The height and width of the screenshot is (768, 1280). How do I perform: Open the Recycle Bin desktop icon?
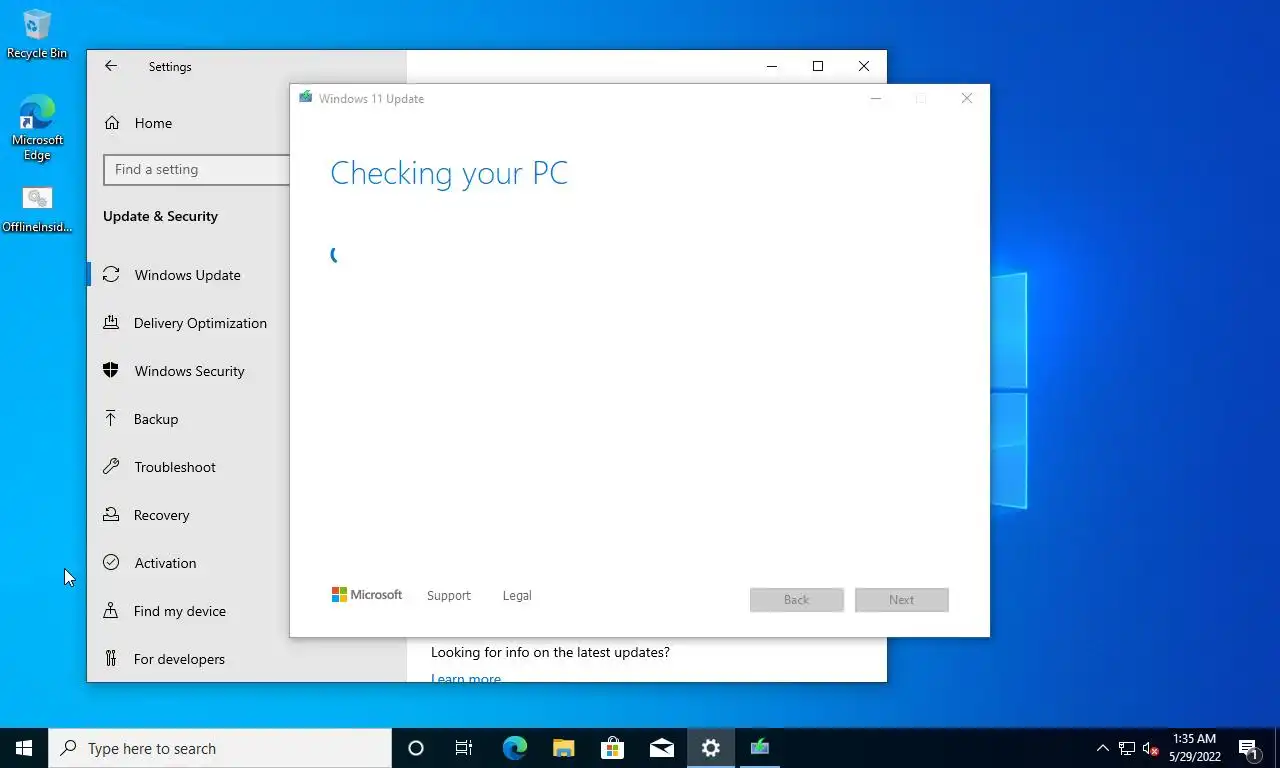[37, 34]
